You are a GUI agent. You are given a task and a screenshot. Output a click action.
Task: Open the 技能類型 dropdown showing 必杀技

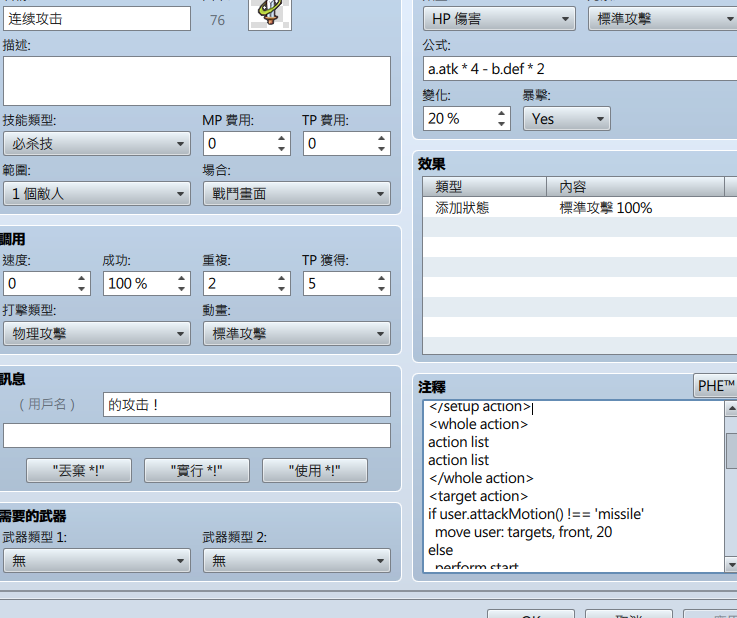coord(97,144)
